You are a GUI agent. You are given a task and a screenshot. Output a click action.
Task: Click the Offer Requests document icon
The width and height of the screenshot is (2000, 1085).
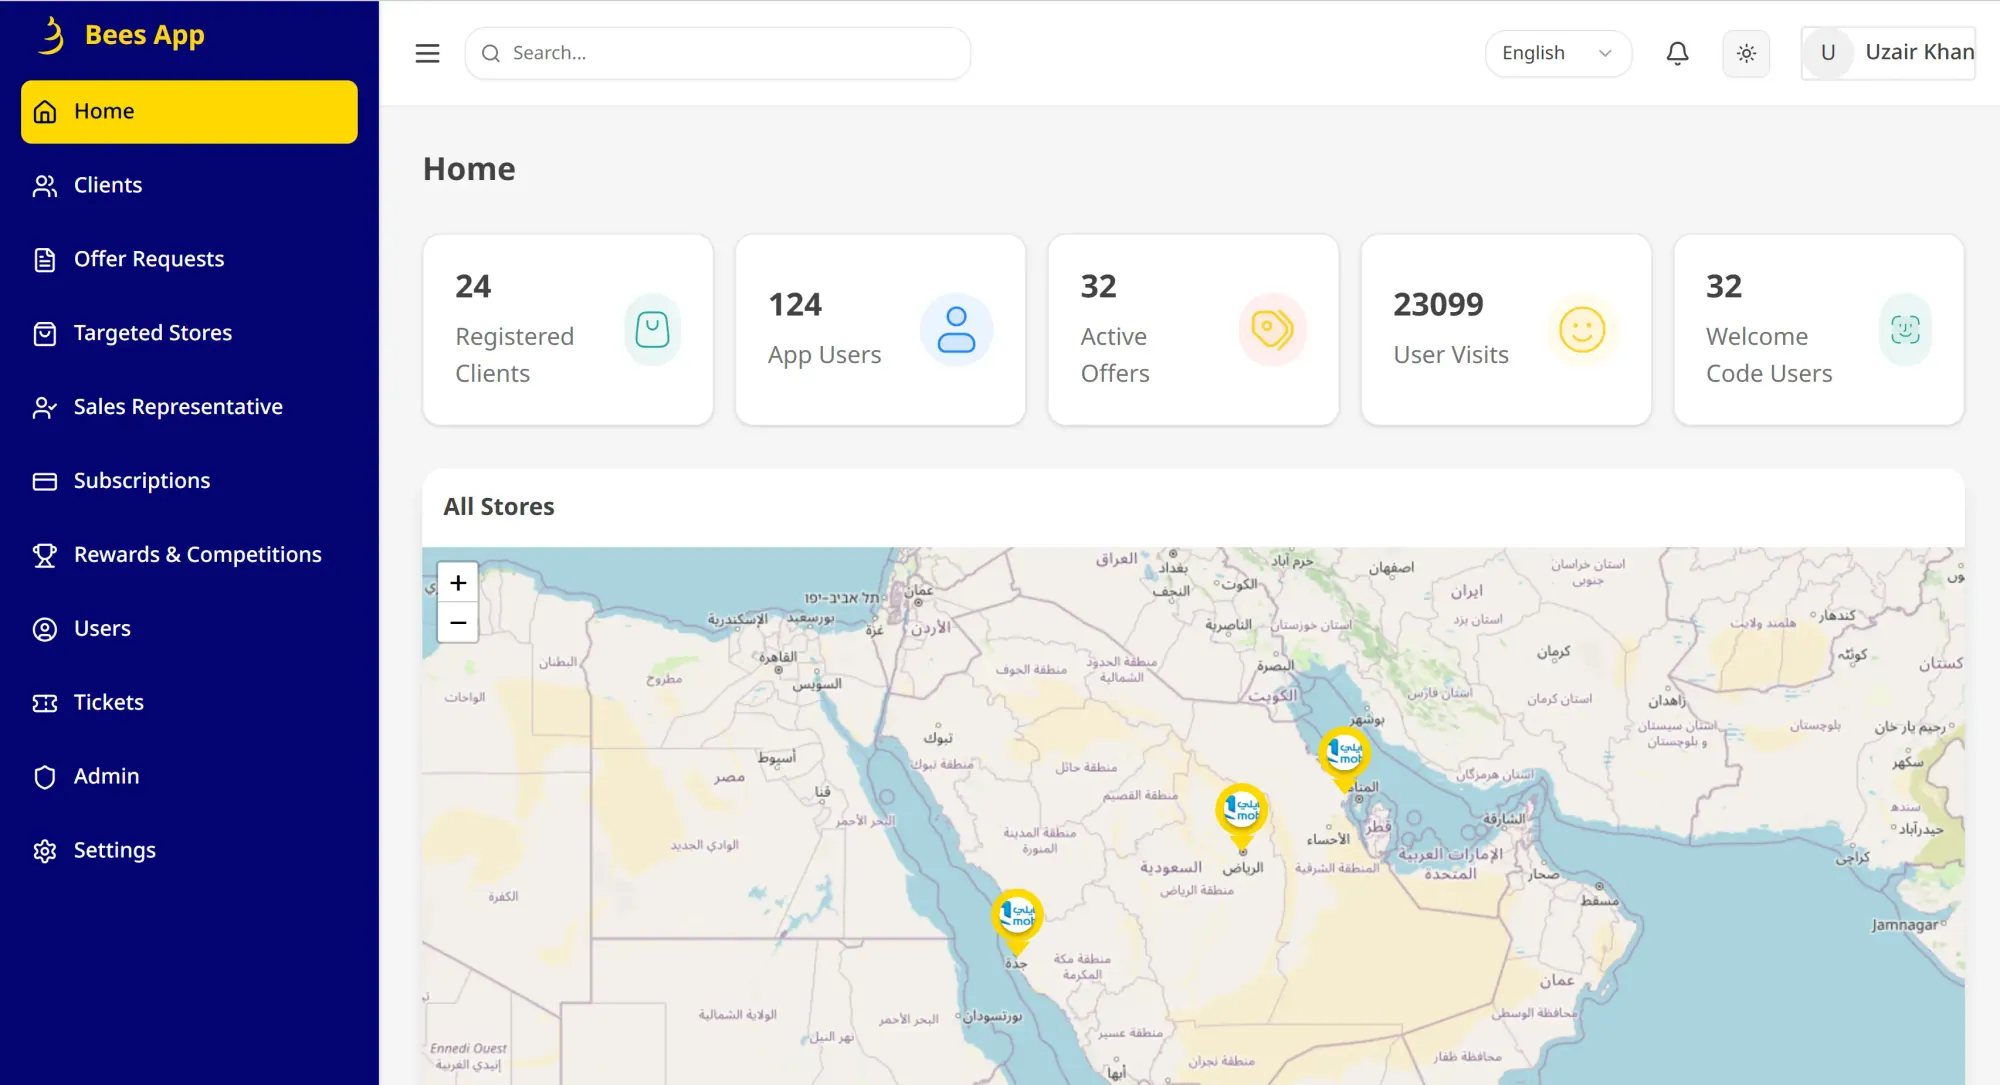click(x=45, y=259)
